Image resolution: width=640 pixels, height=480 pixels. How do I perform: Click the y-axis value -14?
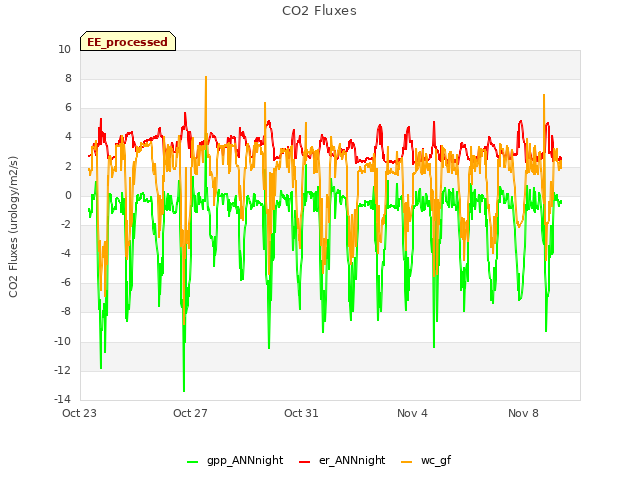tap(62, 399)
